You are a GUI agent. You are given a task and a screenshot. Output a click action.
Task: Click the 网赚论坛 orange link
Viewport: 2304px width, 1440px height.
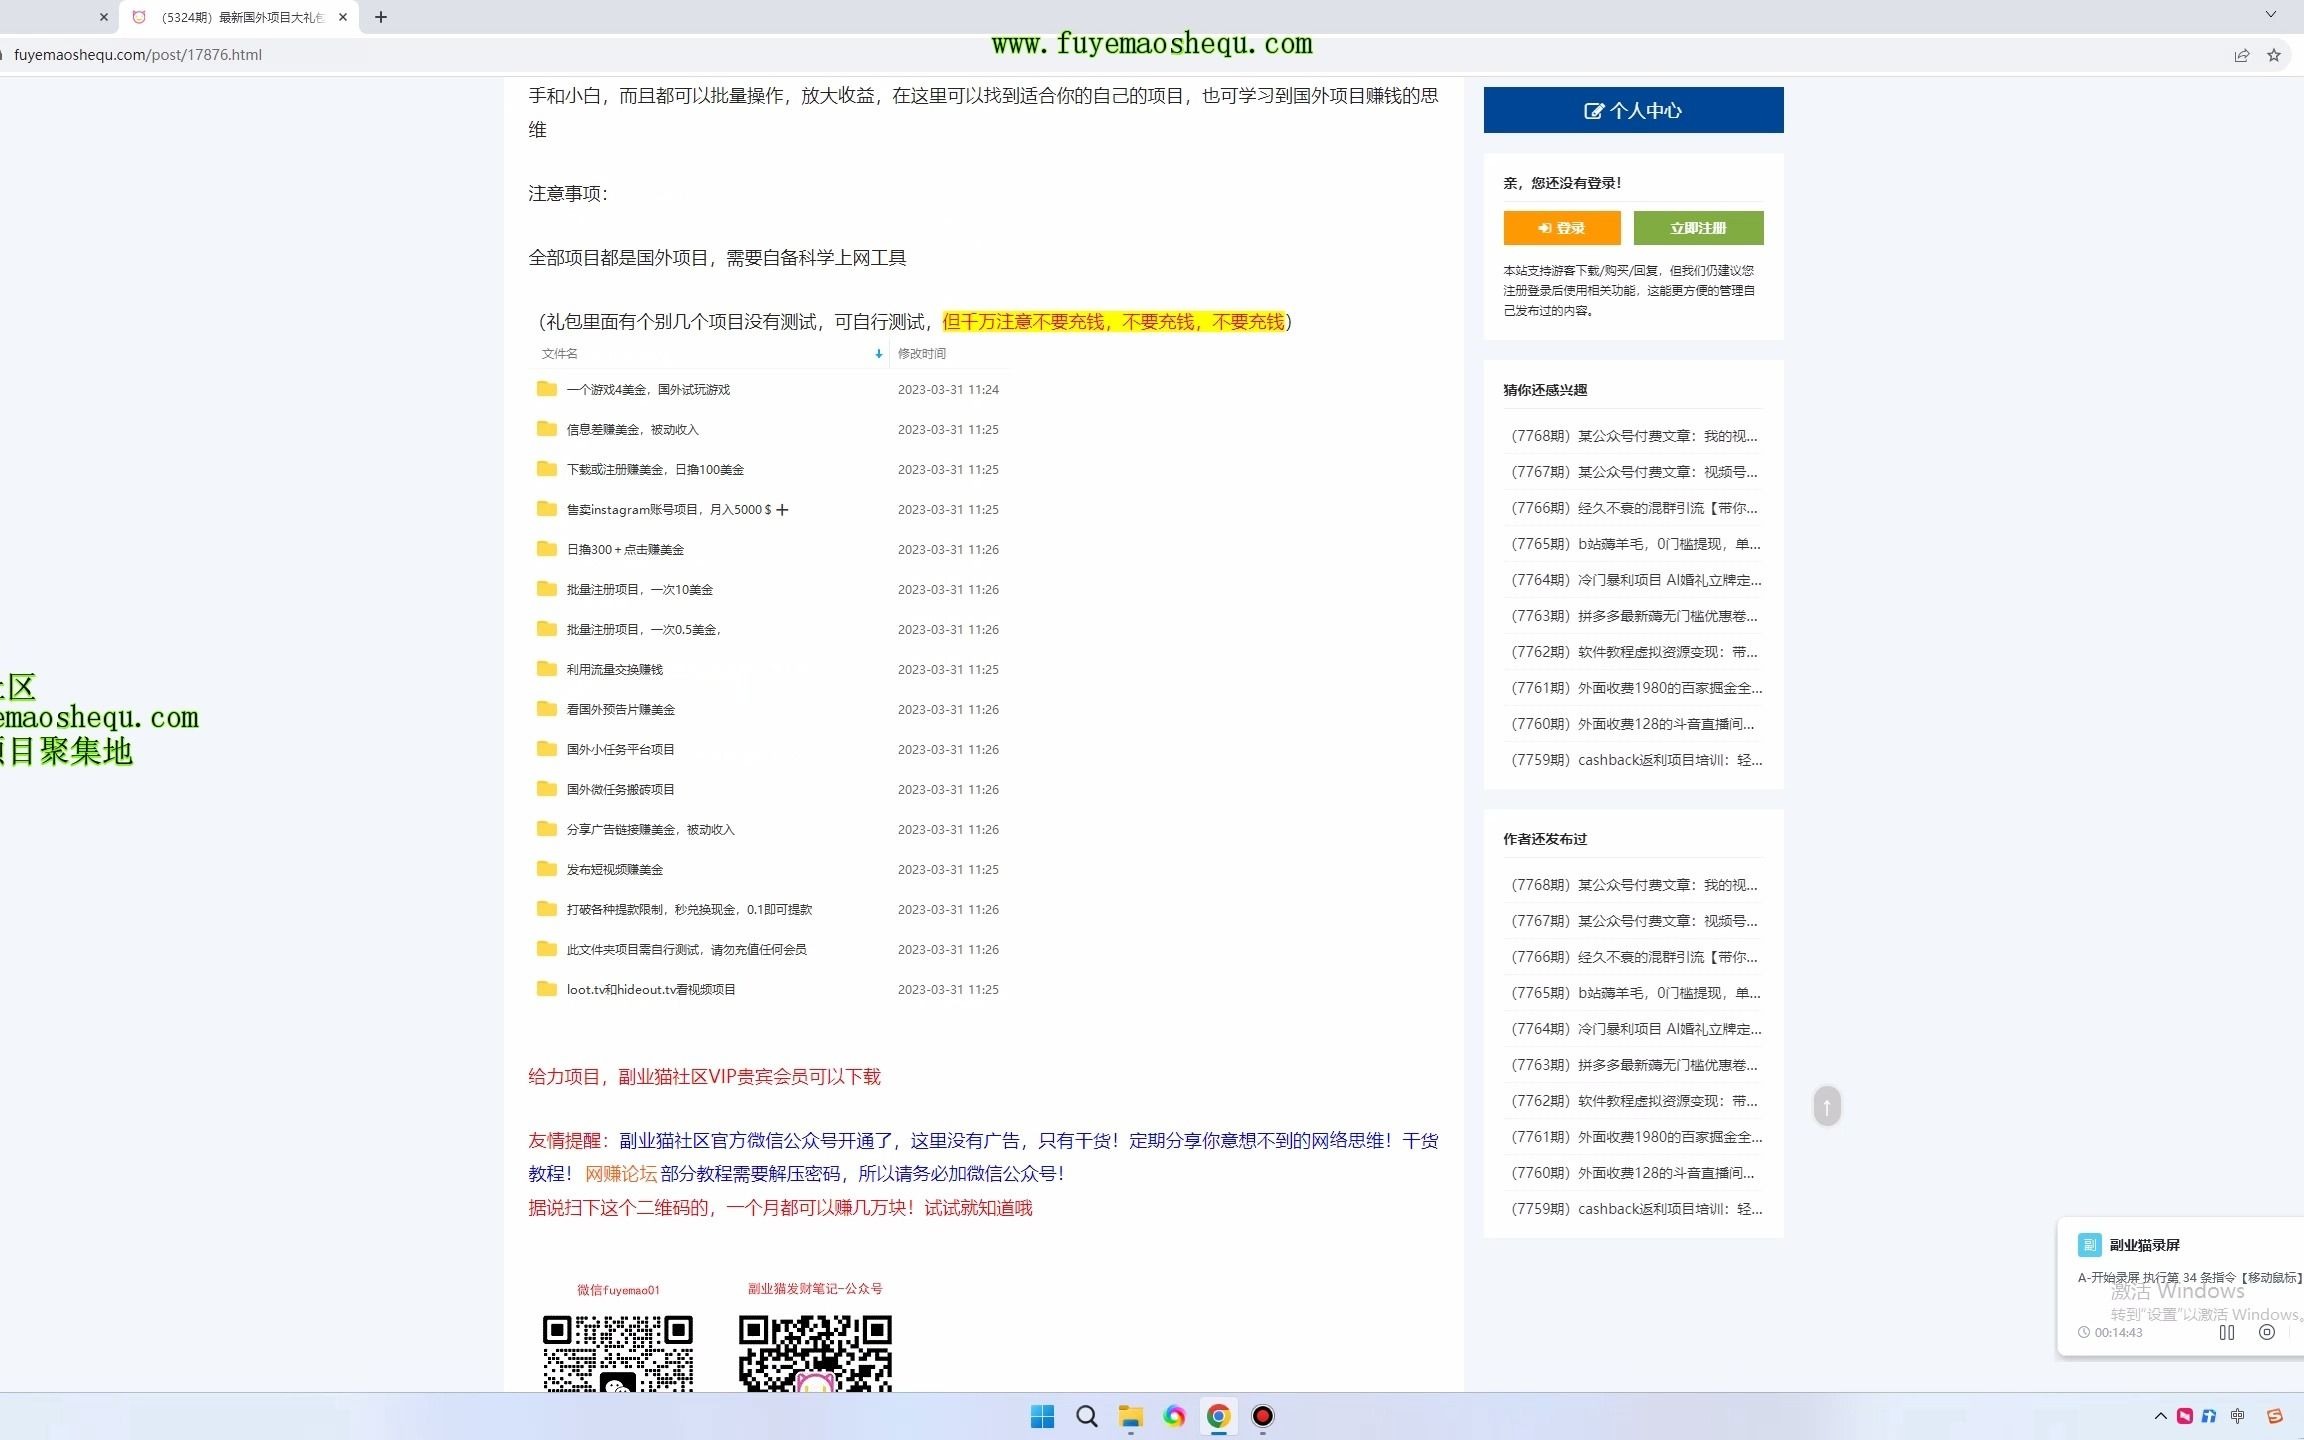pos(621,1174)
